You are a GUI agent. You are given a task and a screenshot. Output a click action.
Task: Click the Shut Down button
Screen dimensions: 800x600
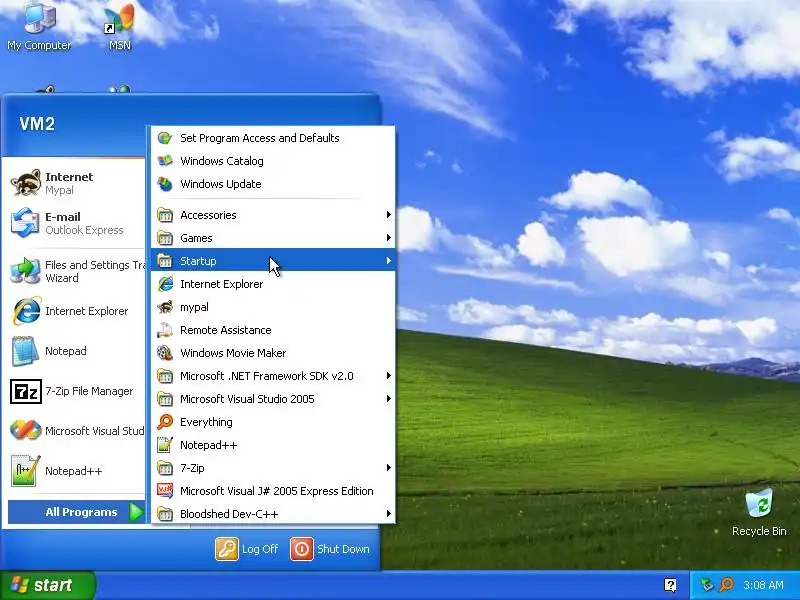click(330, 549)
